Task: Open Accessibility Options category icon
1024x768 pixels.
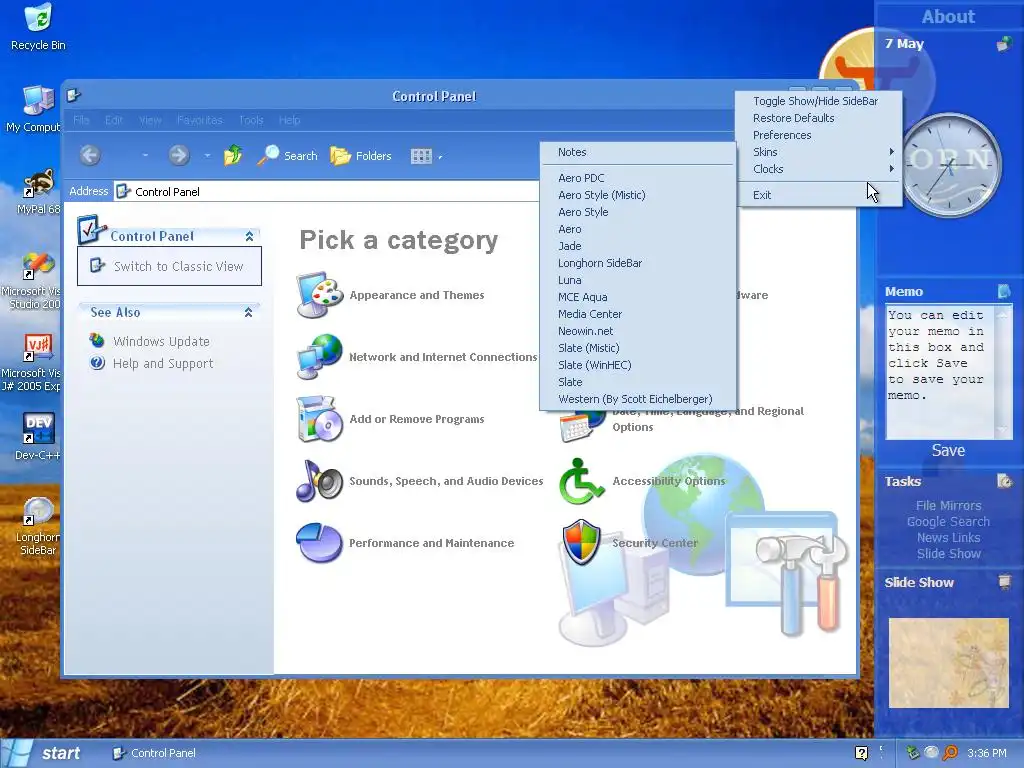Action: [581, 481]
